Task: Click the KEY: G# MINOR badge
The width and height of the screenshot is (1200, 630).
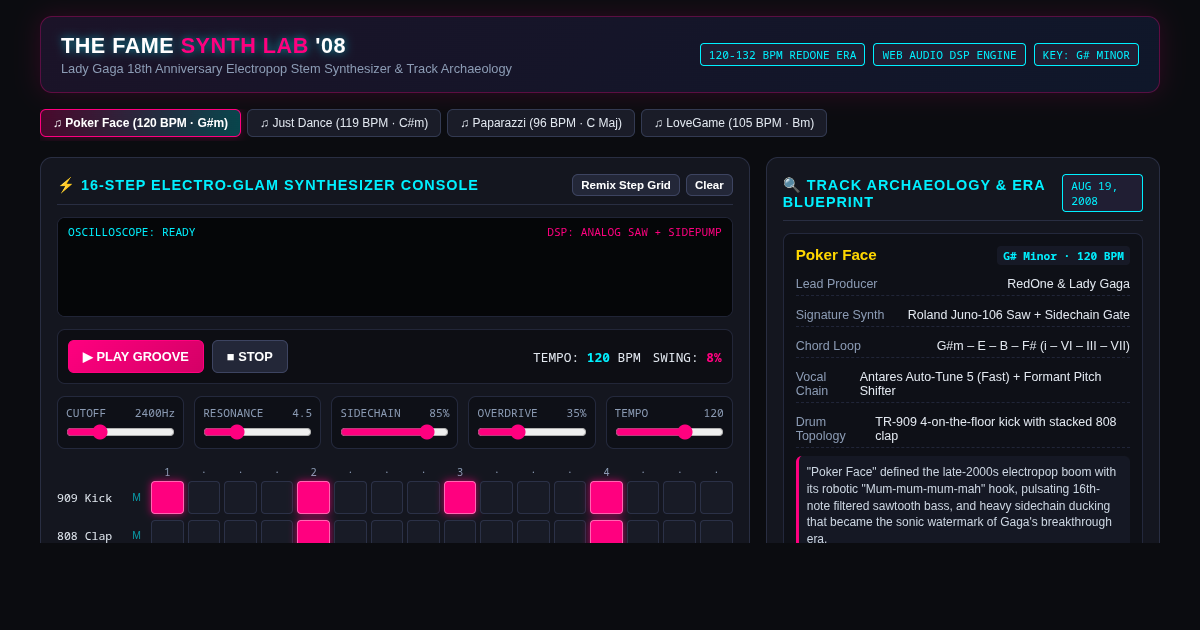Action: (1086, 55)
